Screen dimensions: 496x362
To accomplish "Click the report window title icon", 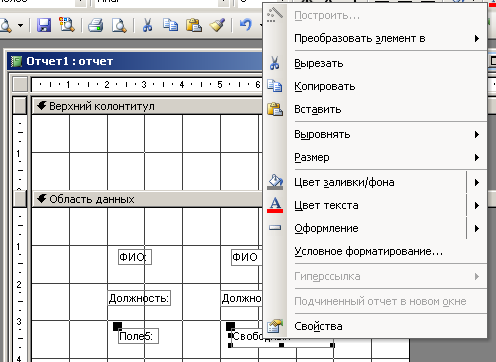I will click(x=16, y=61).
